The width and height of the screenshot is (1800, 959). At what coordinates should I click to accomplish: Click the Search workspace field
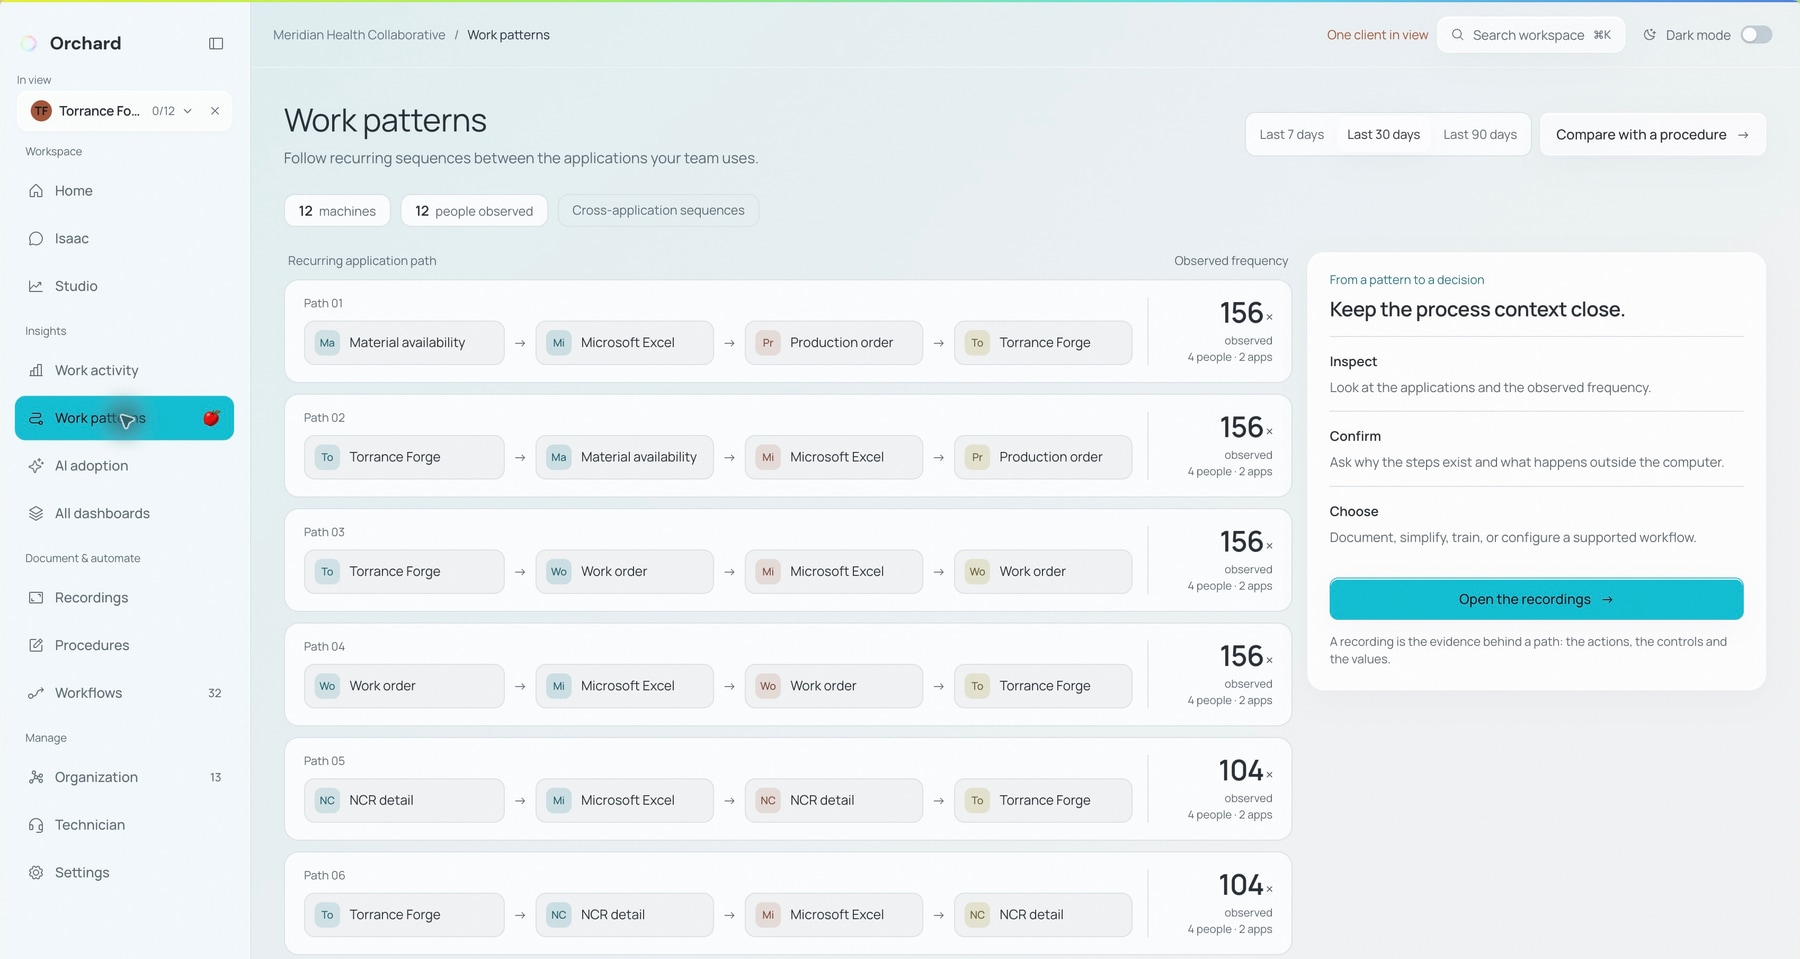(x=1531, y=35)
